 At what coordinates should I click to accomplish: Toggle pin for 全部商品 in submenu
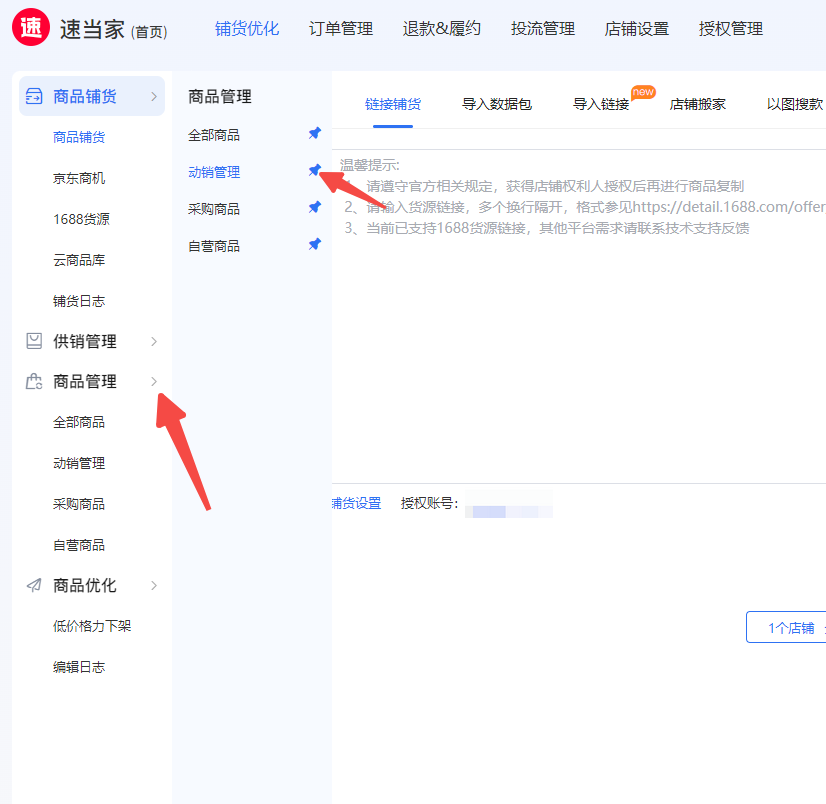314,133
